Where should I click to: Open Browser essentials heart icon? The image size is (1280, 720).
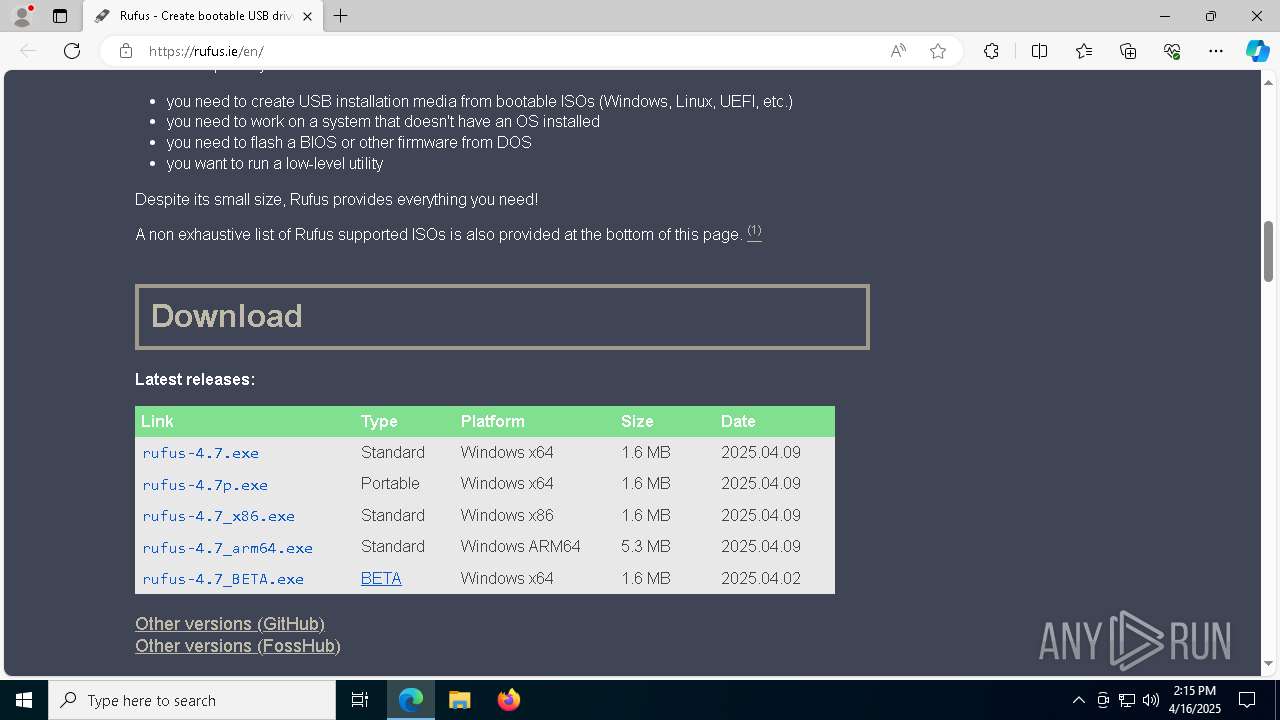pos(1172,51)
